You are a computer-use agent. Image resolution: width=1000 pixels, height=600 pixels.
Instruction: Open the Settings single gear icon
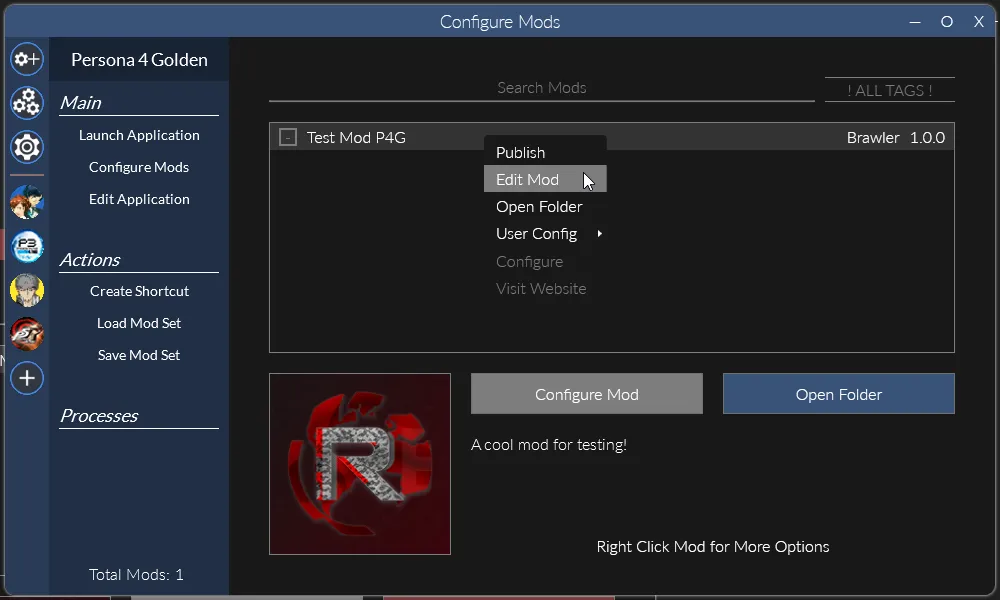(x=27, y=147)
